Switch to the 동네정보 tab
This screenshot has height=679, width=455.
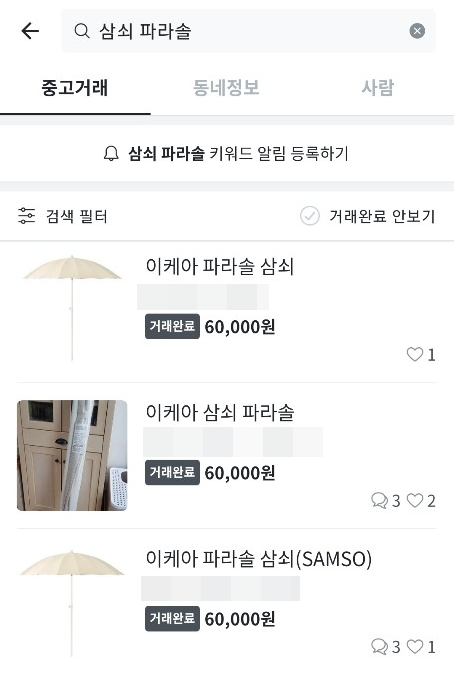226,88
